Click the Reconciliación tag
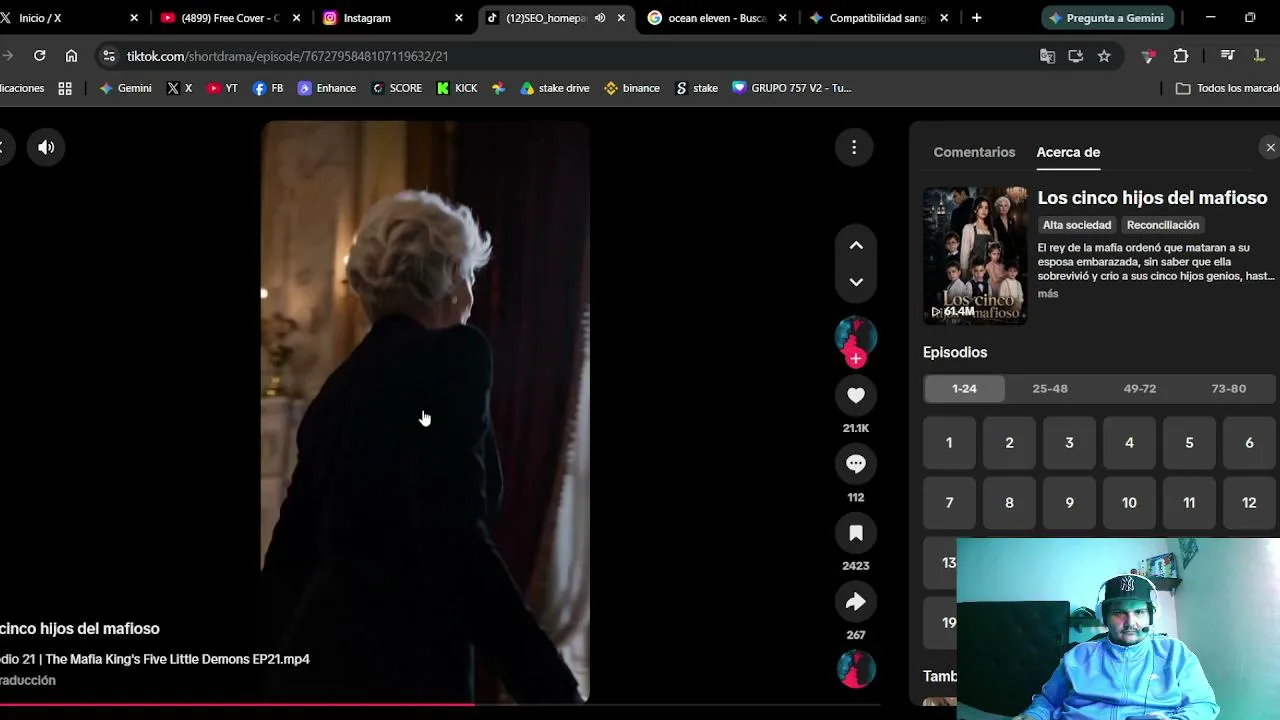The width and height of the screenshot is (1280, 720). click(1162, 225)
